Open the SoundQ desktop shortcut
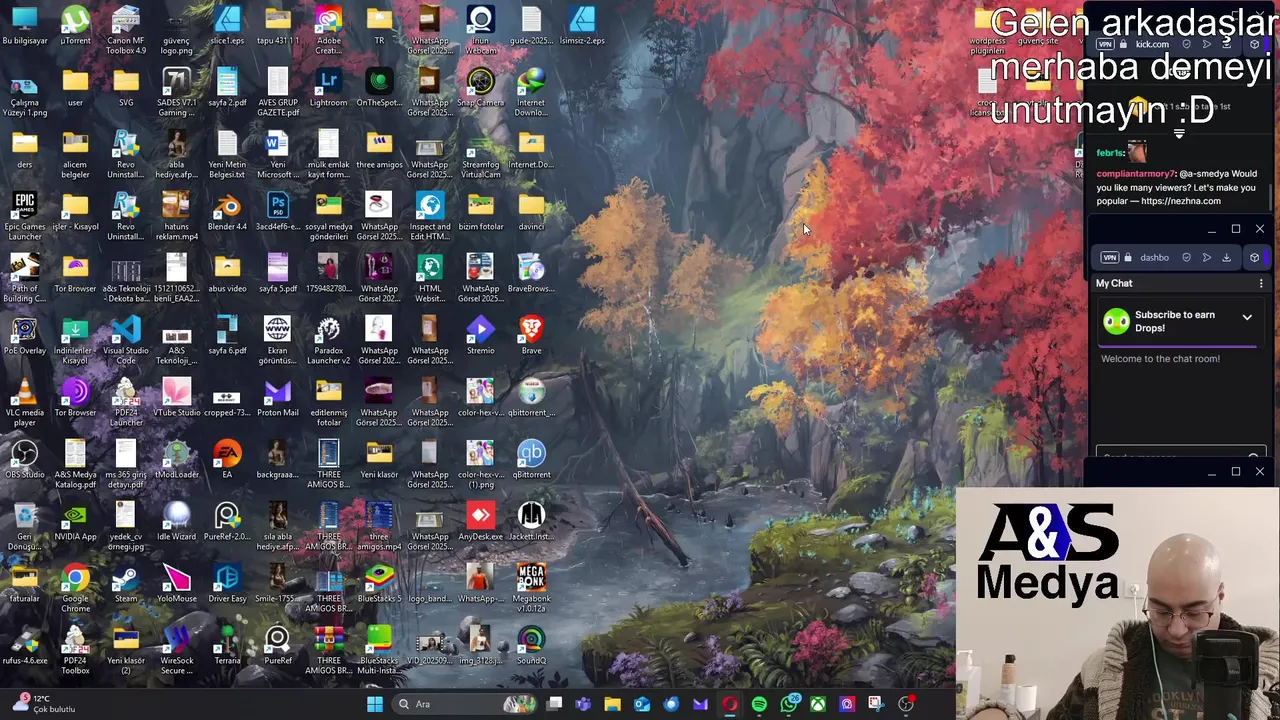 [x=531, y=646]
